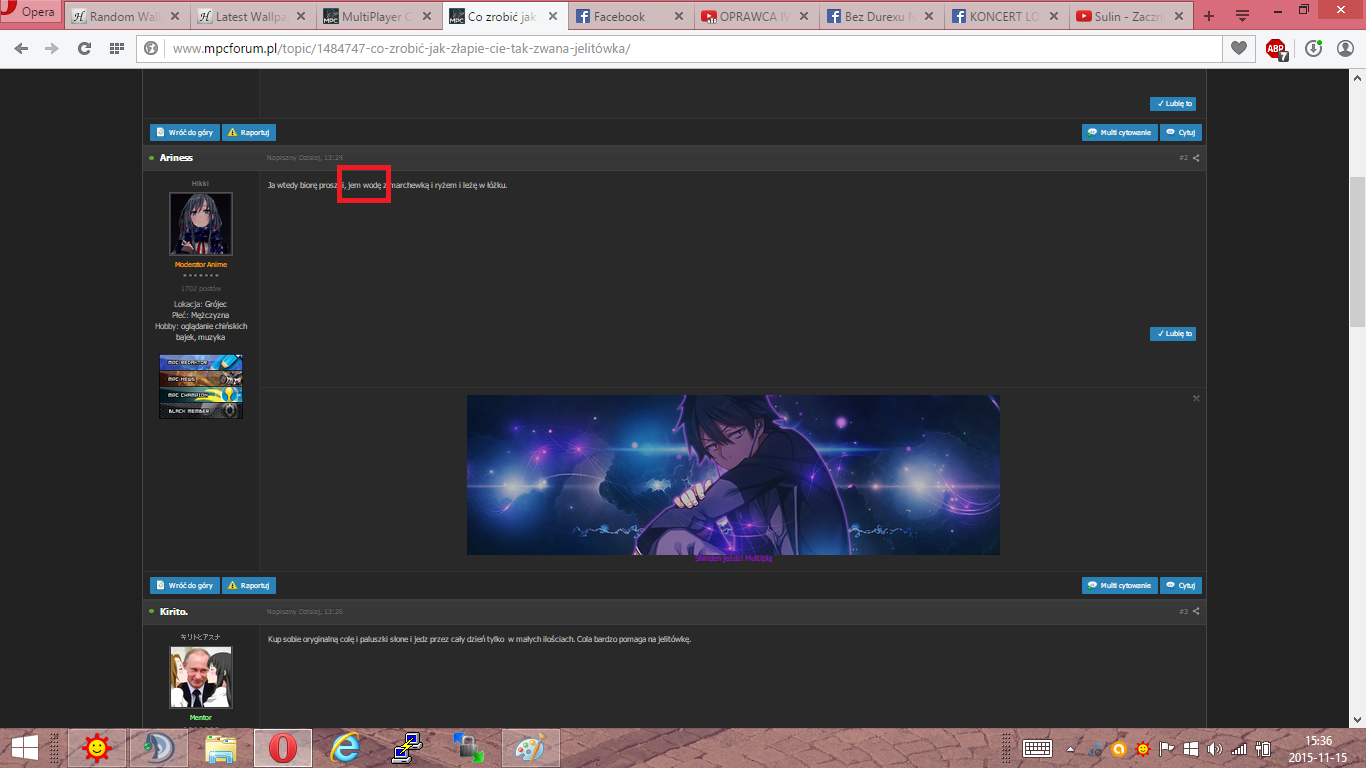Screen dimensions: 1366x768
Task: Hide Ariness's signature with the x icon
Action: (1196, 398)
